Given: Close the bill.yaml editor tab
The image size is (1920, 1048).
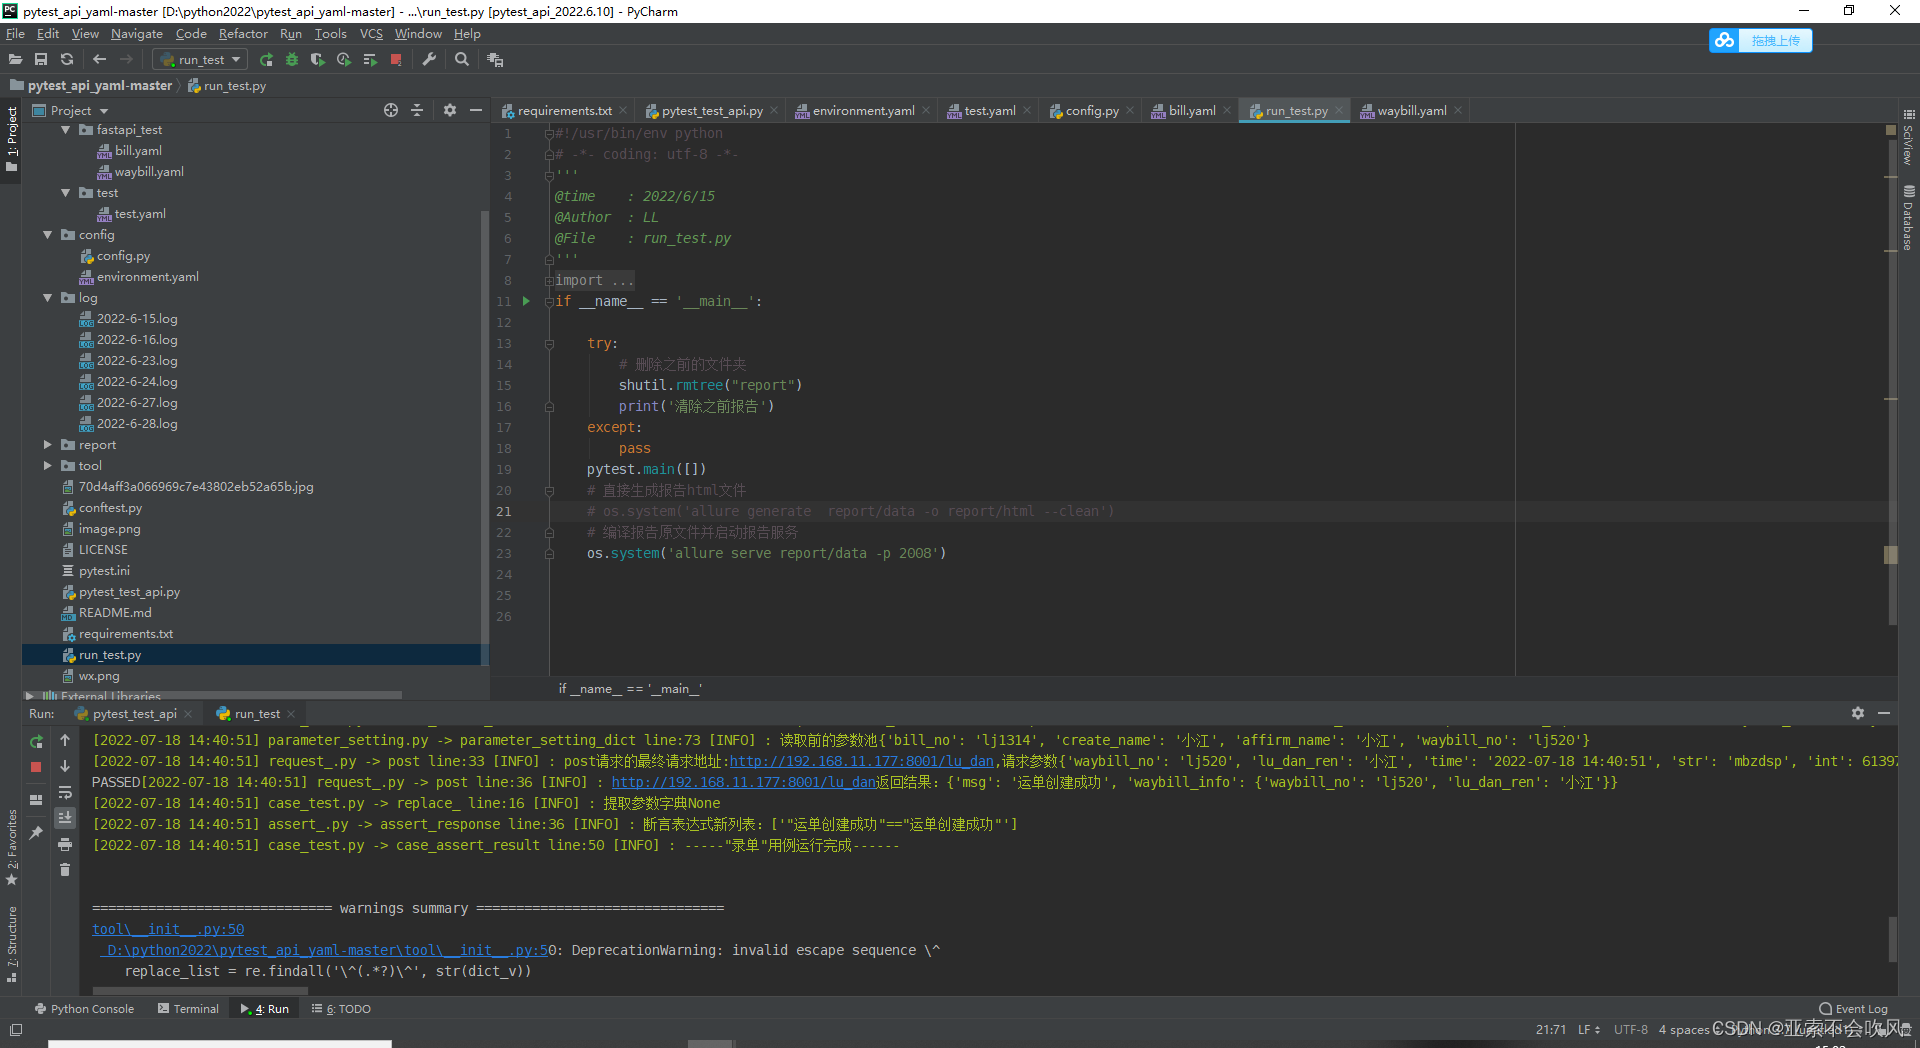Looking at the screenshot, I should 1227,111.
